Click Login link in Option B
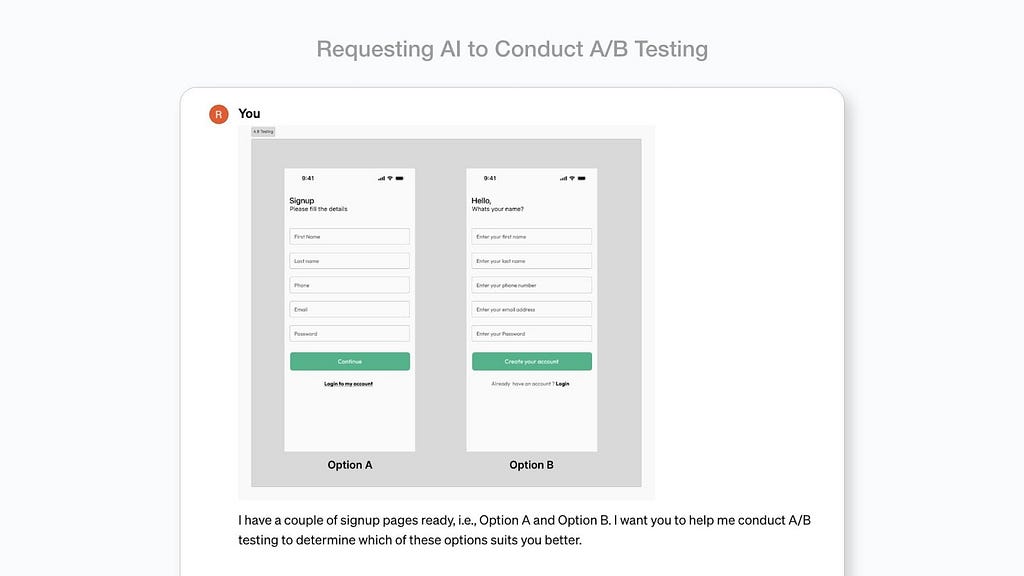 562,384
